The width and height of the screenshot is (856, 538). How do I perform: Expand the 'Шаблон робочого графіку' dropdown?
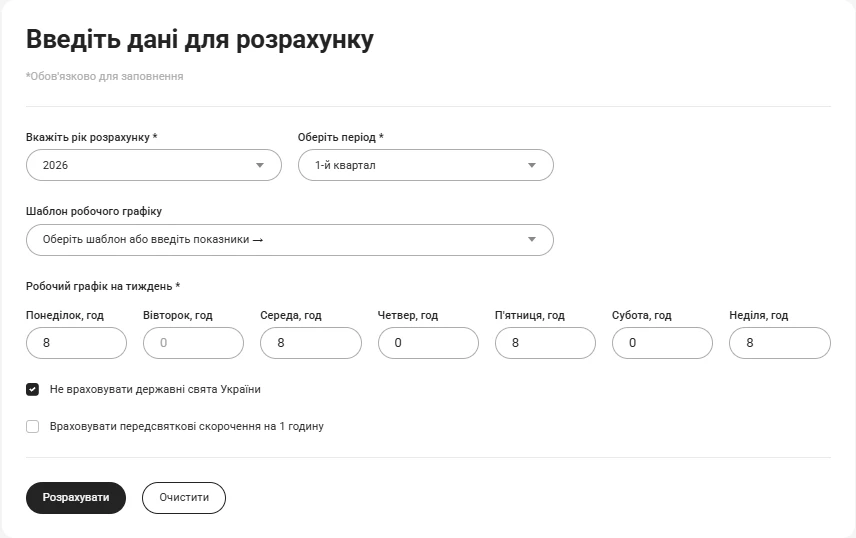click(x=280, y=240)
